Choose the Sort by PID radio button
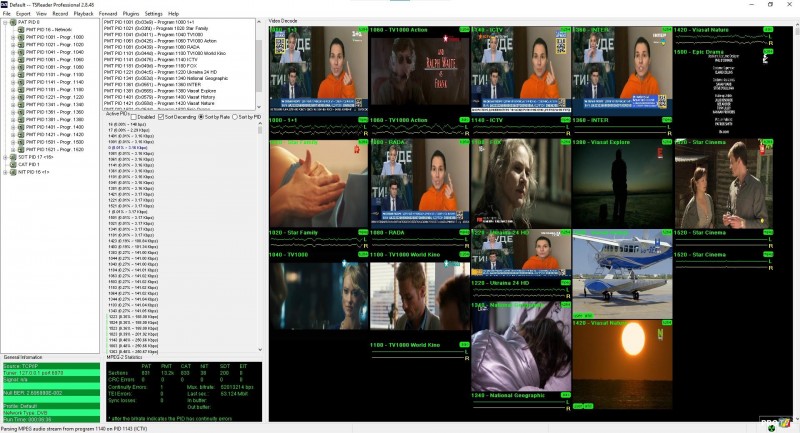This screenshot has width=800, height=433. (x=235, y=117)
